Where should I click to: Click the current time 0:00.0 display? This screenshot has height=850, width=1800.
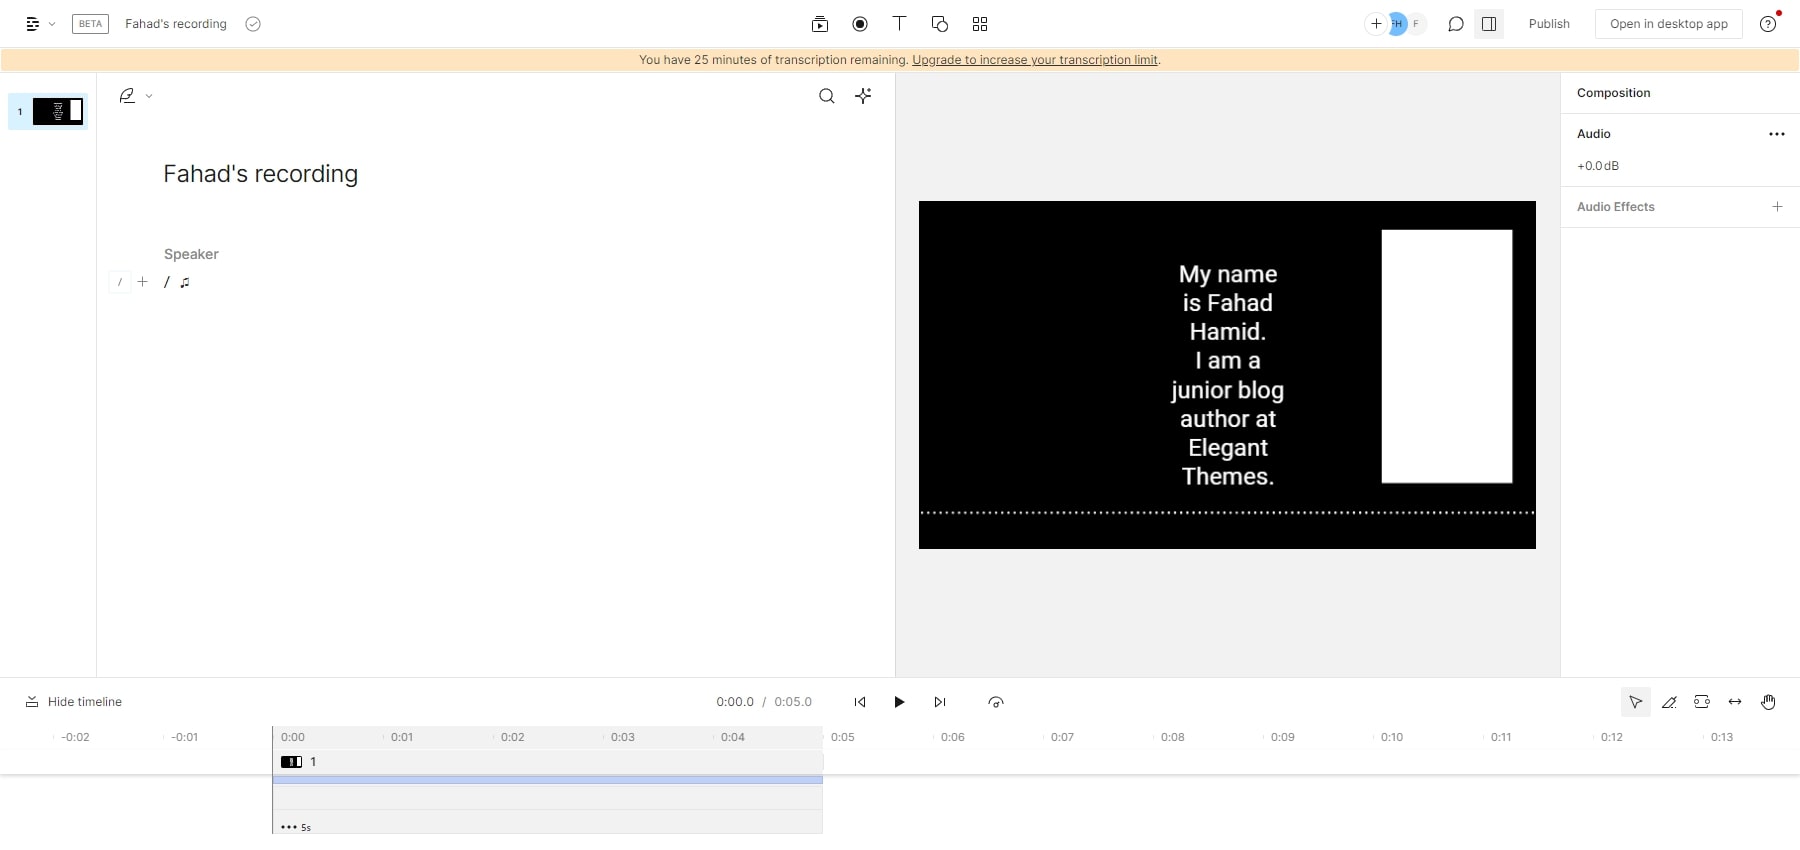[735, 702]
